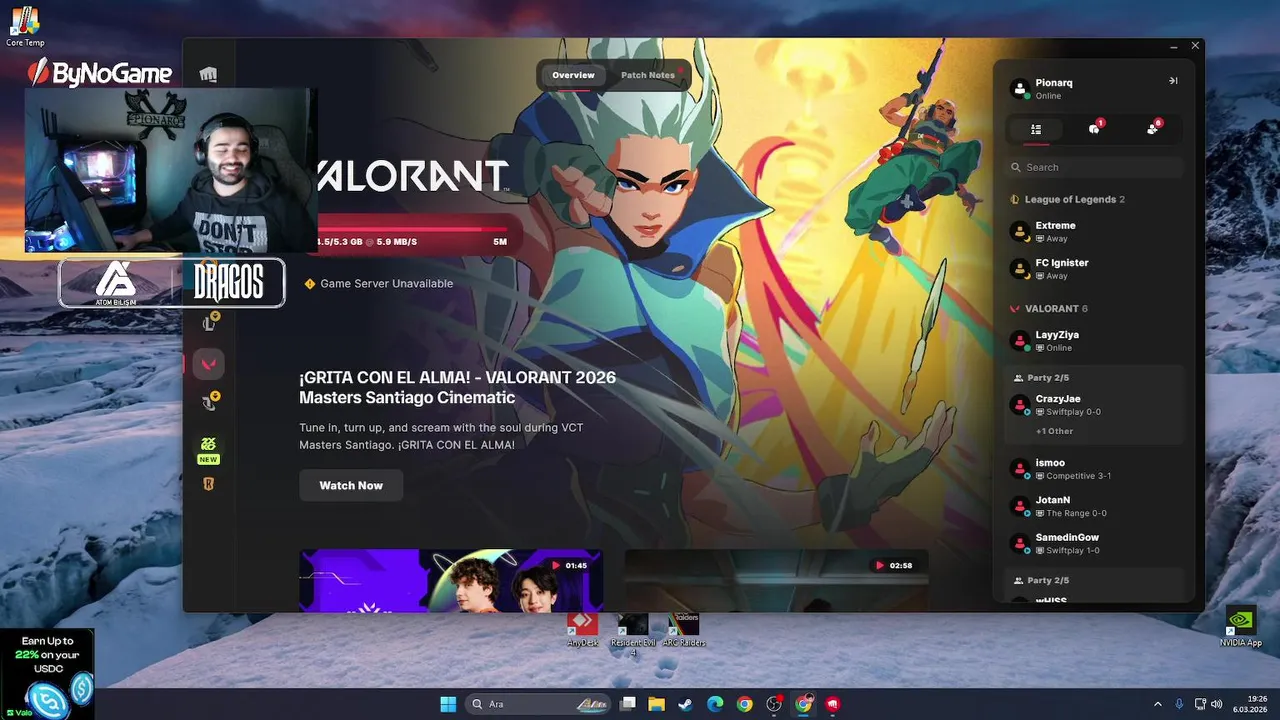Collapse the League of Legends friends group
This screenshot has width=1280, height=720.
[1067, 199]
